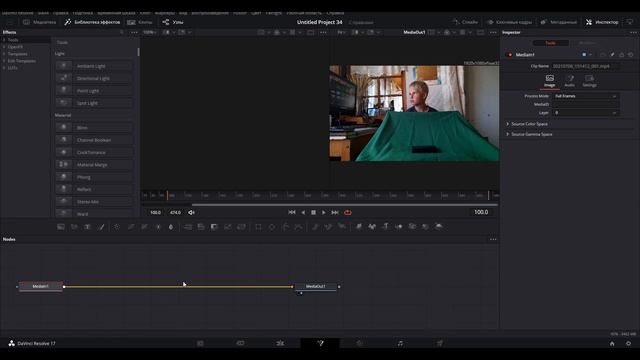Add a Renderer 3D node from the toolbar

(439, 227)
